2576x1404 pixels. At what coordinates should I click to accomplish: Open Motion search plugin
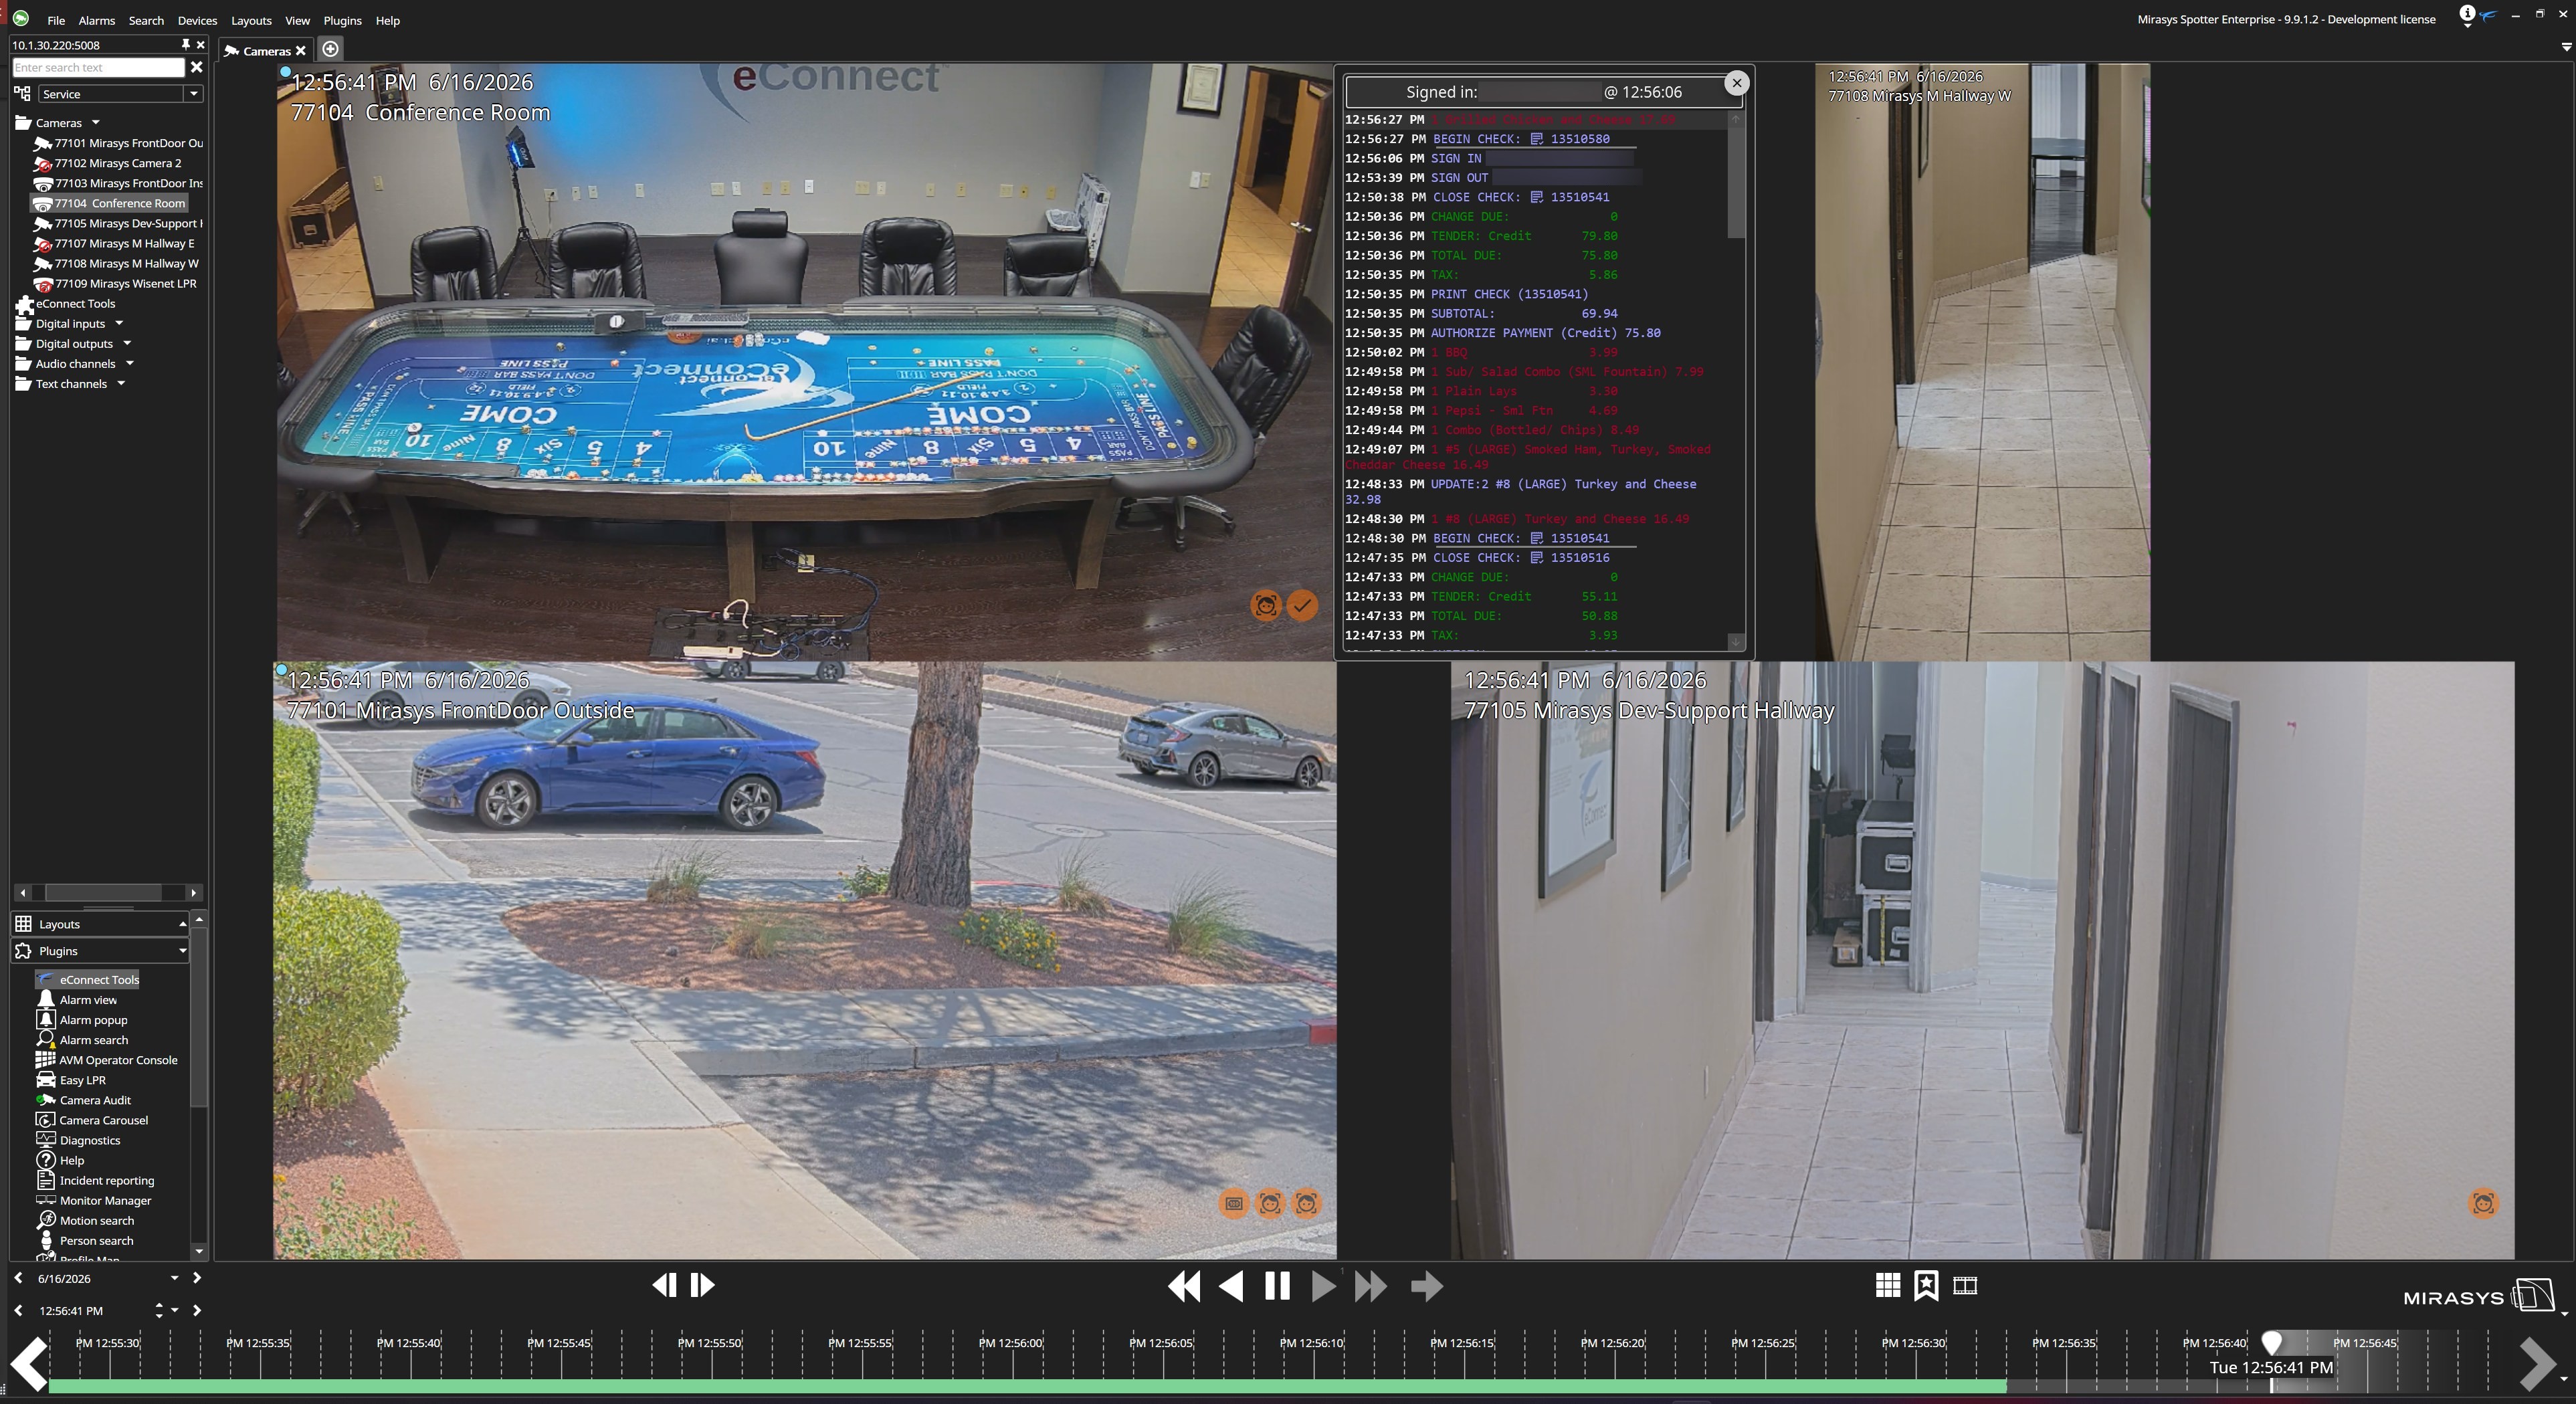click(x=85, y=1220)
